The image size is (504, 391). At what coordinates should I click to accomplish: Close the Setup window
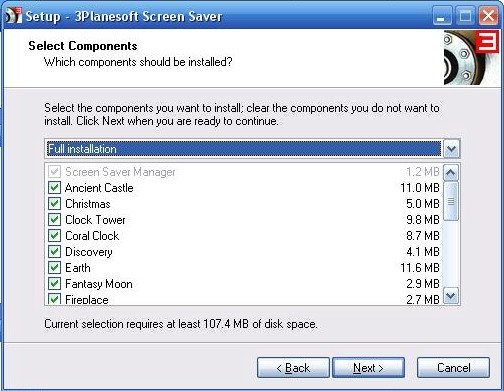pyautogui.click(x=488, y=16)
